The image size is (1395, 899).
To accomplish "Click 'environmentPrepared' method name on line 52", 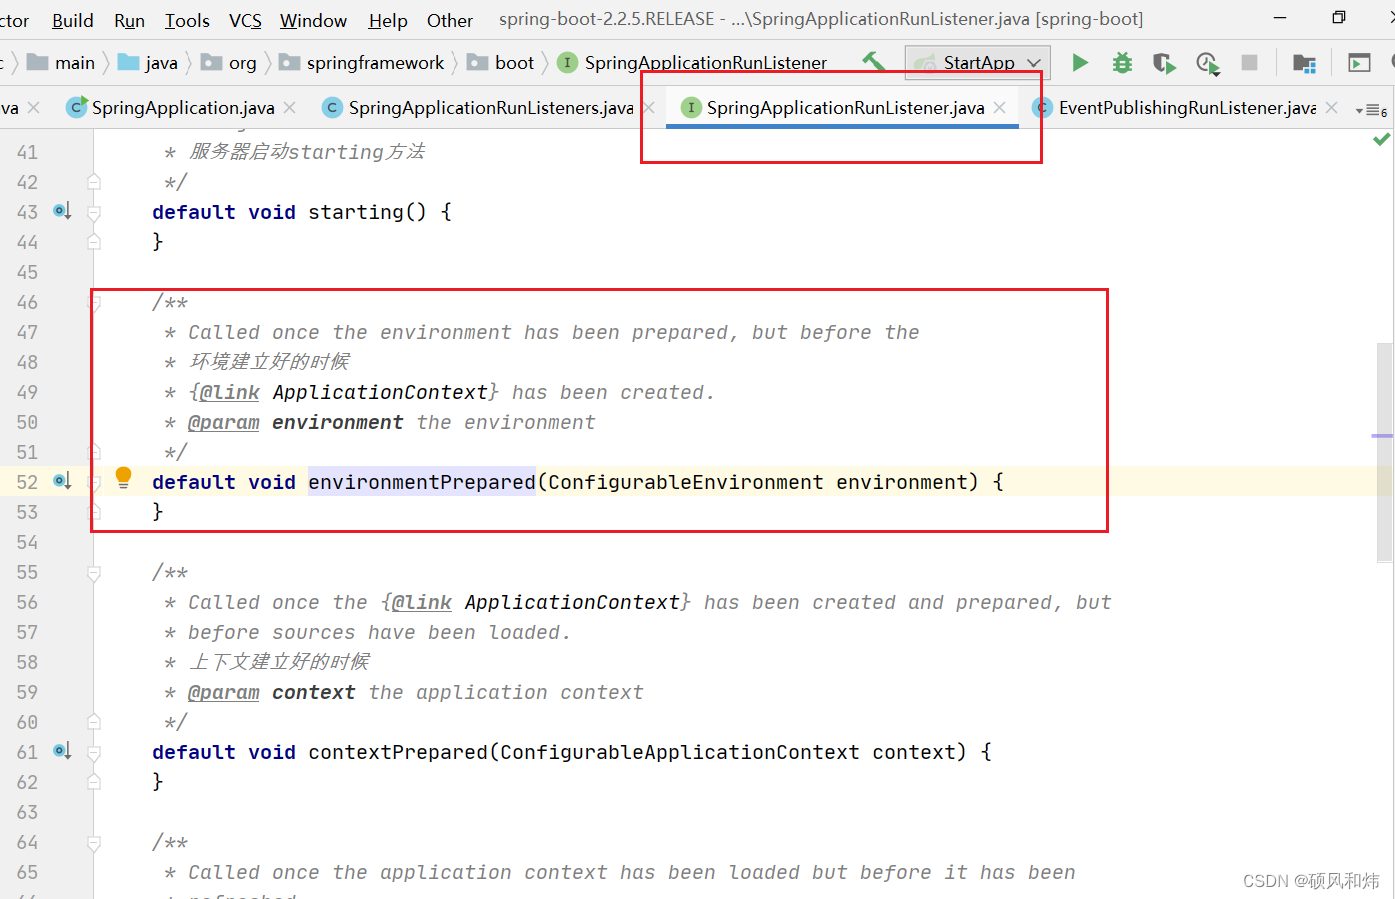I will 422,482.
